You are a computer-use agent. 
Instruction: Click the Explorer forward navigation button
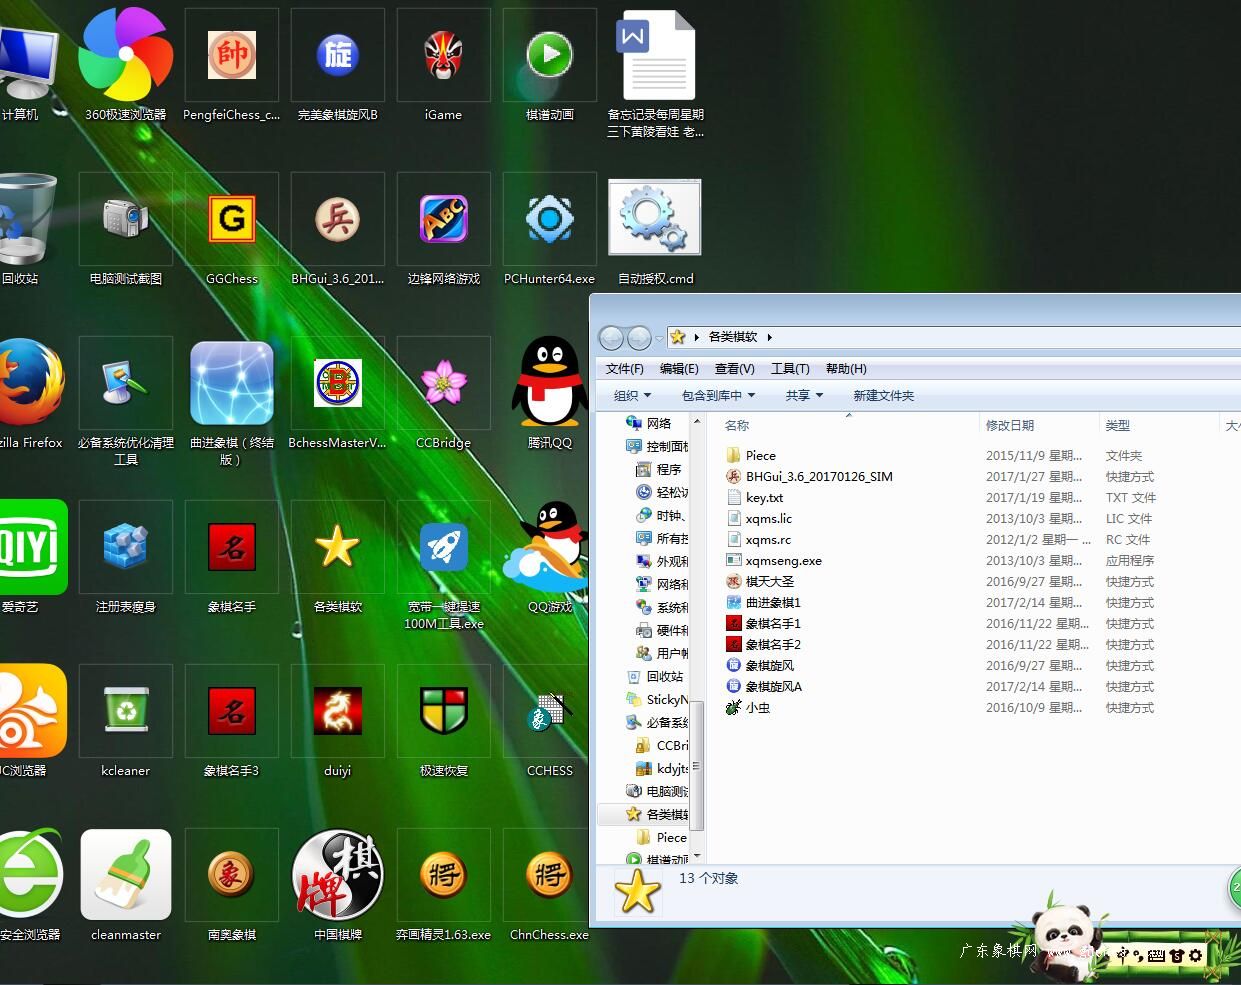point(639,338)
